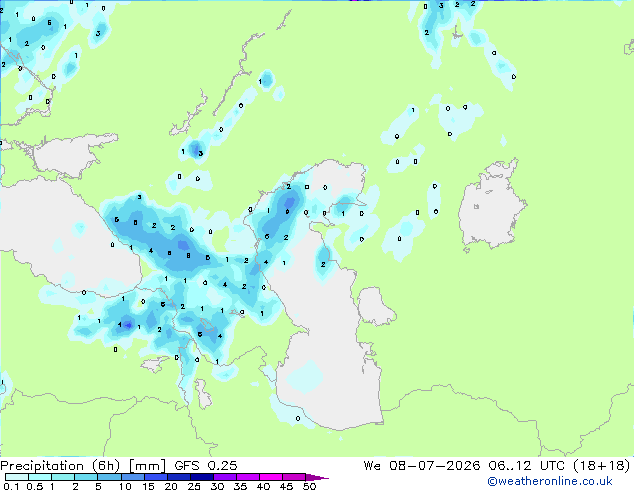Click the legend swatch between 10 and 15
This screenshot has width=634, height=490.
[133, 477]
